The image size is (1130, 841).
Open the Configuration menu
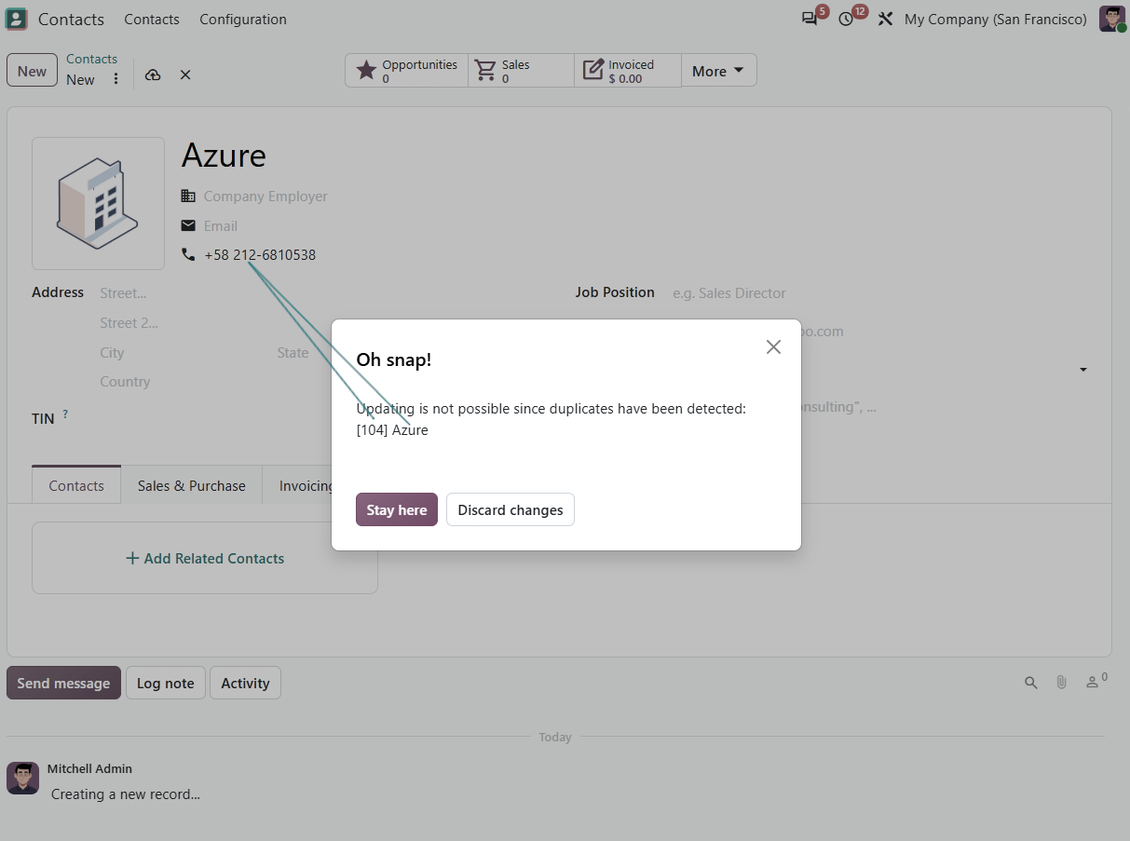[x=243, y=19]
